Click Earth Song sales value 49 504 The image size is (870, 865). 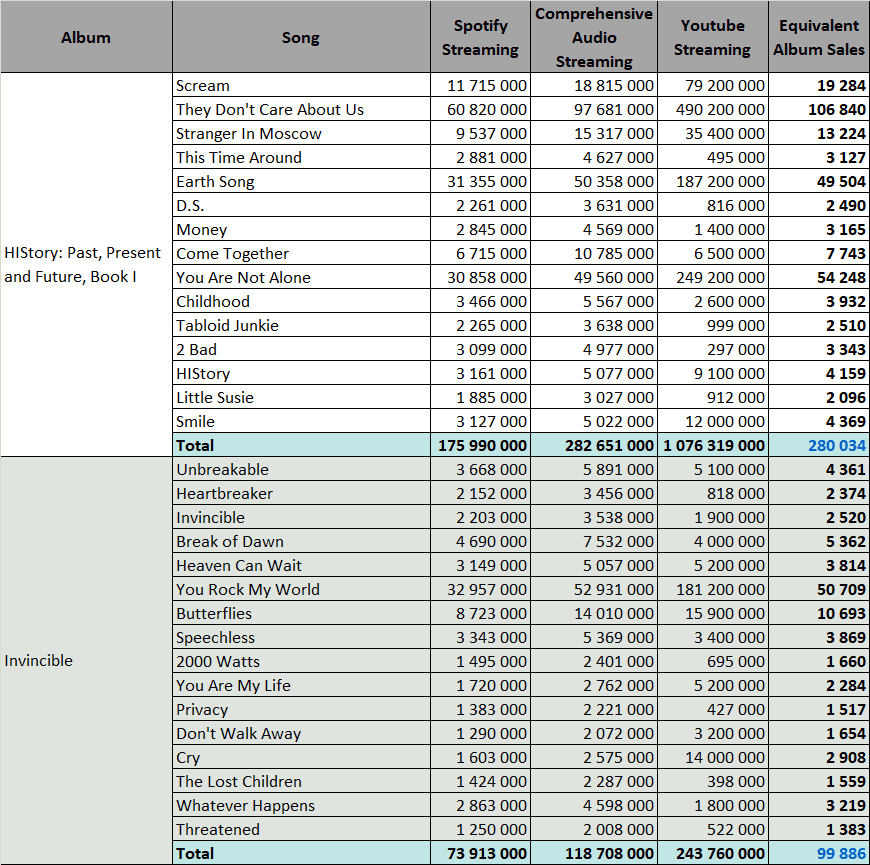click(x=819, y=181)
